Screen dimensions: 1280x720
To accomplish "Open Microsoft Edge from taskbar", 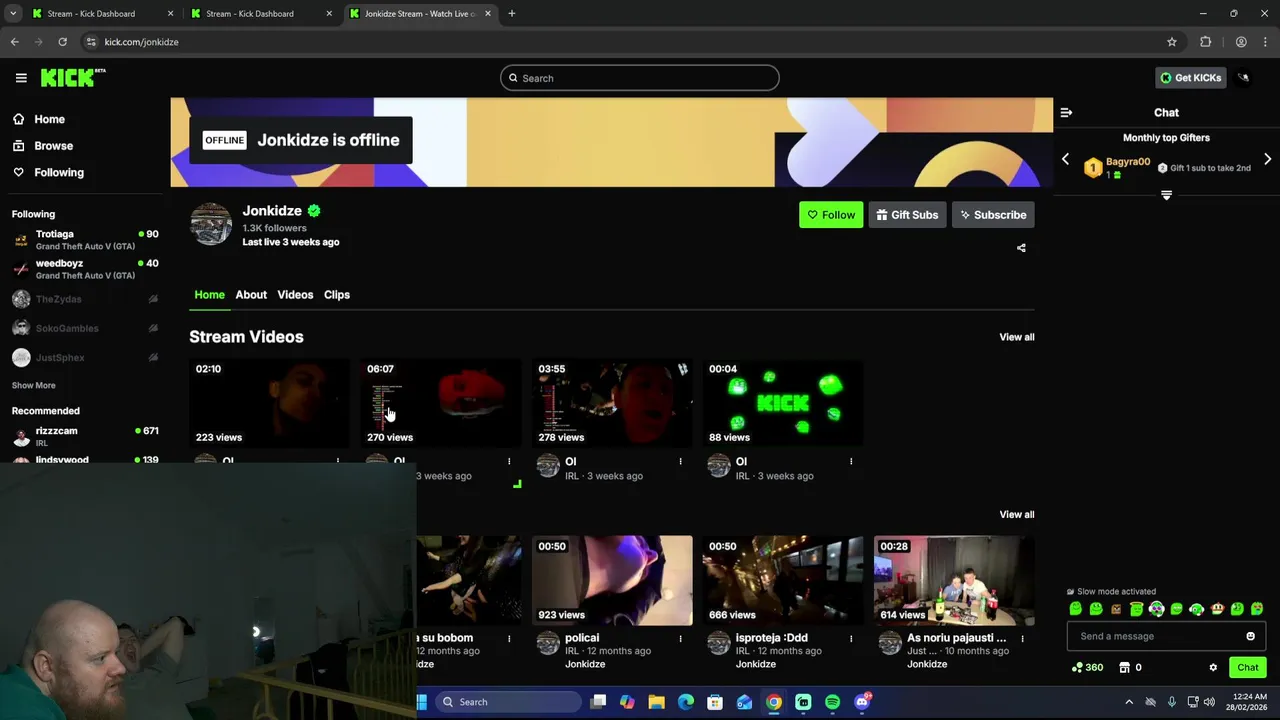I will click(x=686, y=702).
